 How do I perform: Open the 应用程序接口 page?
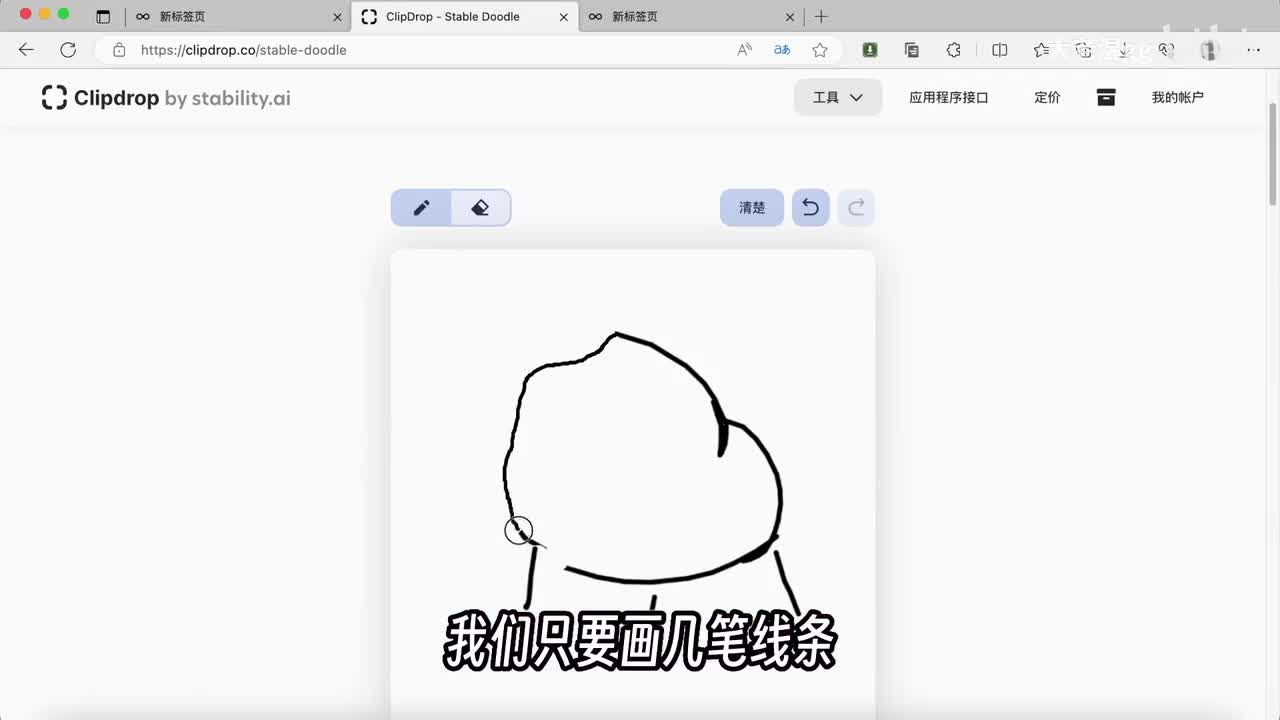pyautogui.click(x=948, y=97)
